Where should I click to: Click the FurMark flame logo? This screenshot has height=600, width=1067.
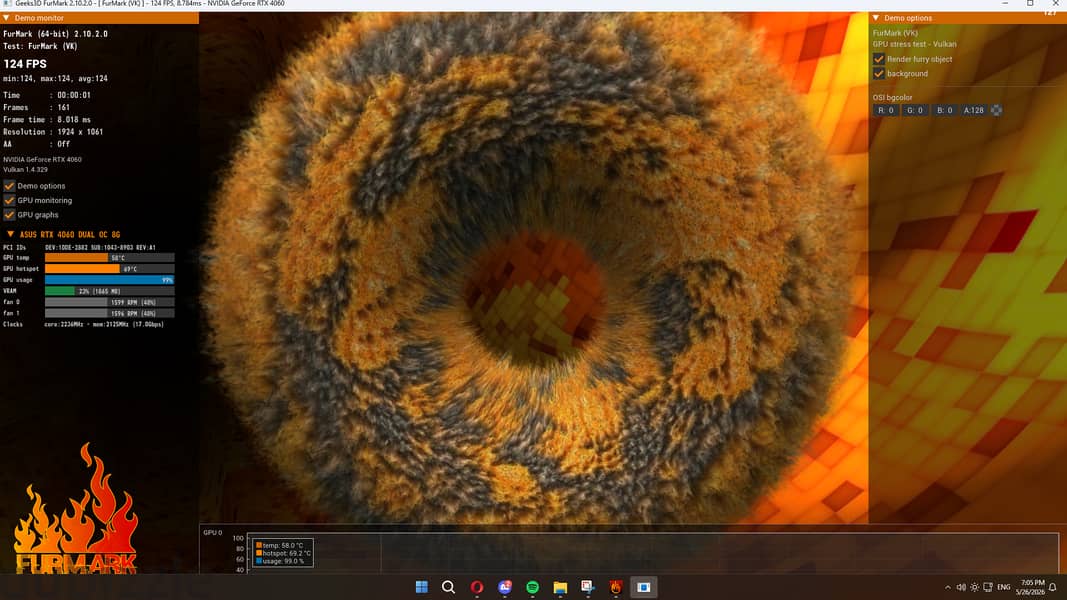(76, 510)
